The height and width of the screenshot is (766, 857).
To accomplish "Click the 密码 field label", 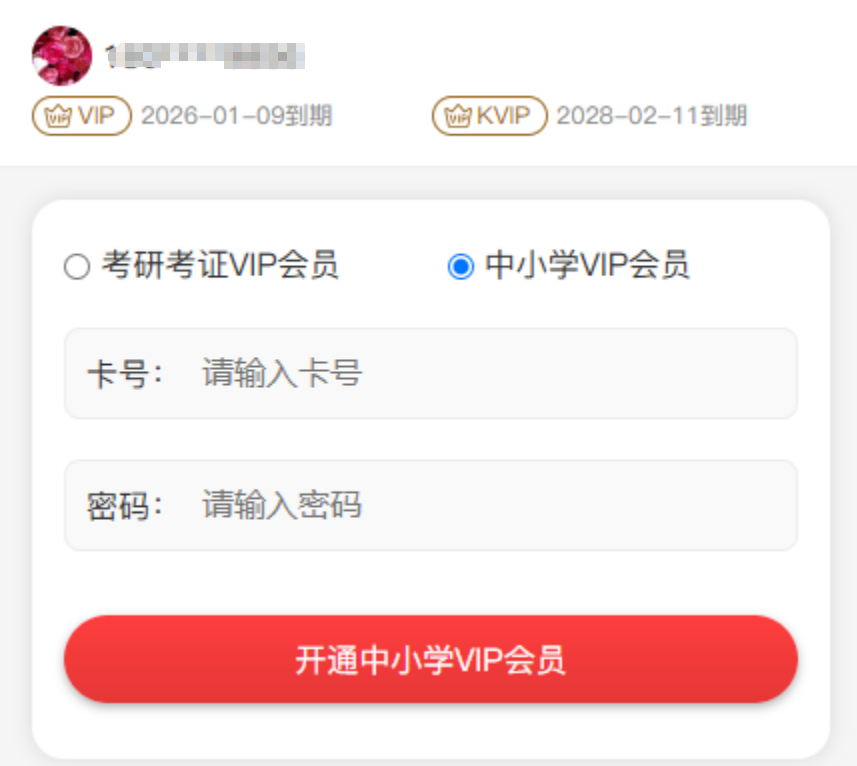I will tap(125, 506).
